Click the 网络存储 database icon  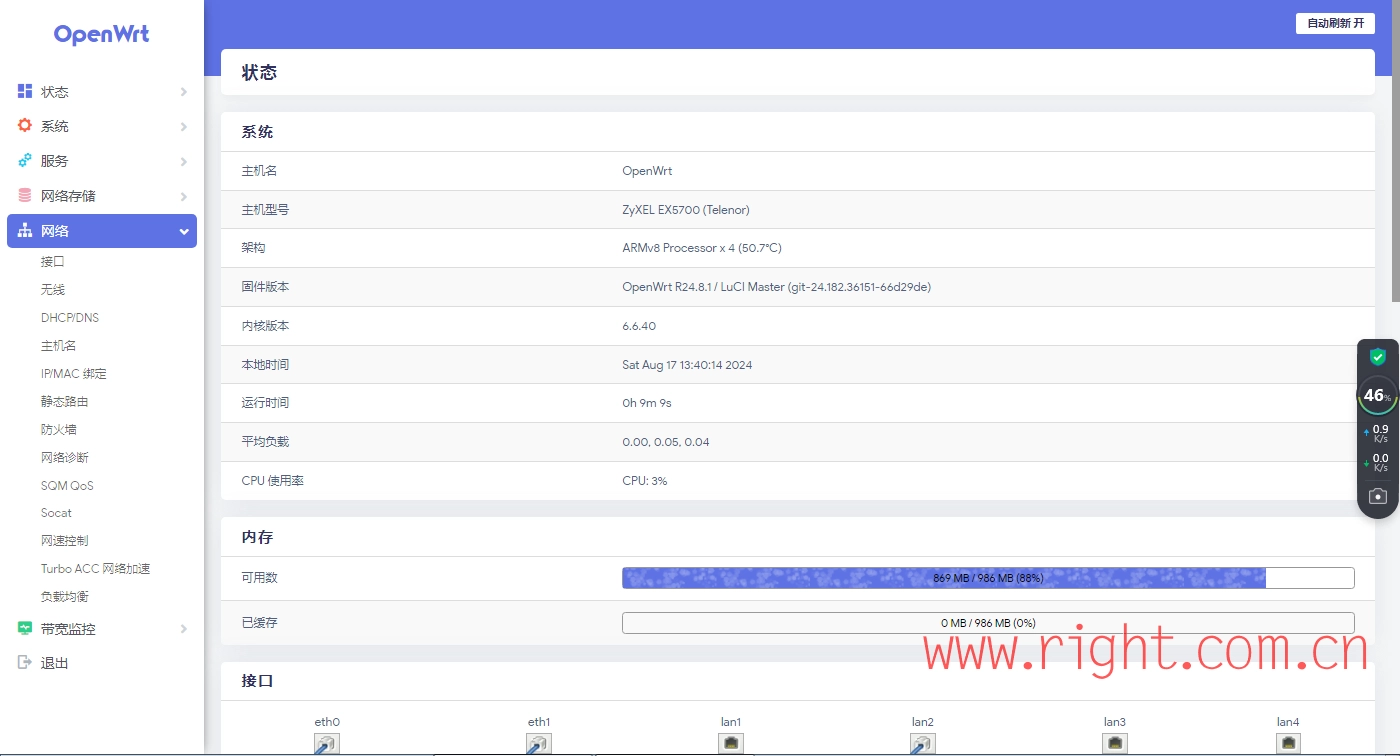(25, 196)
